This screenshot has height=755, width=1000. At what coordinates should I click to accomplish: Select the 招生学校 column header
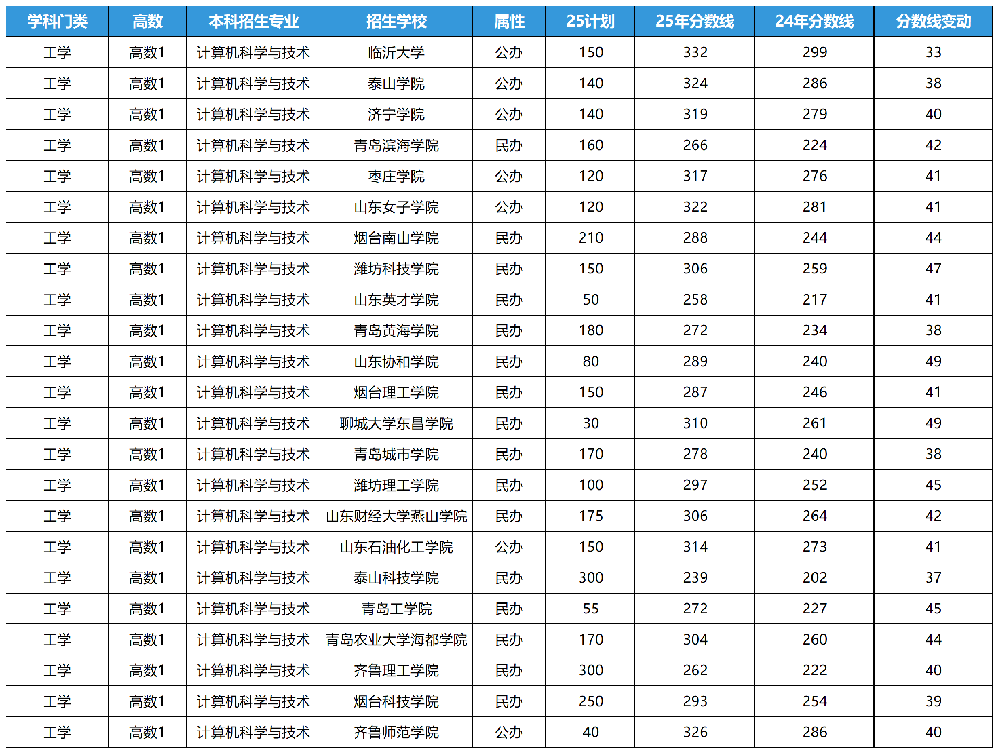pos(396,21)
